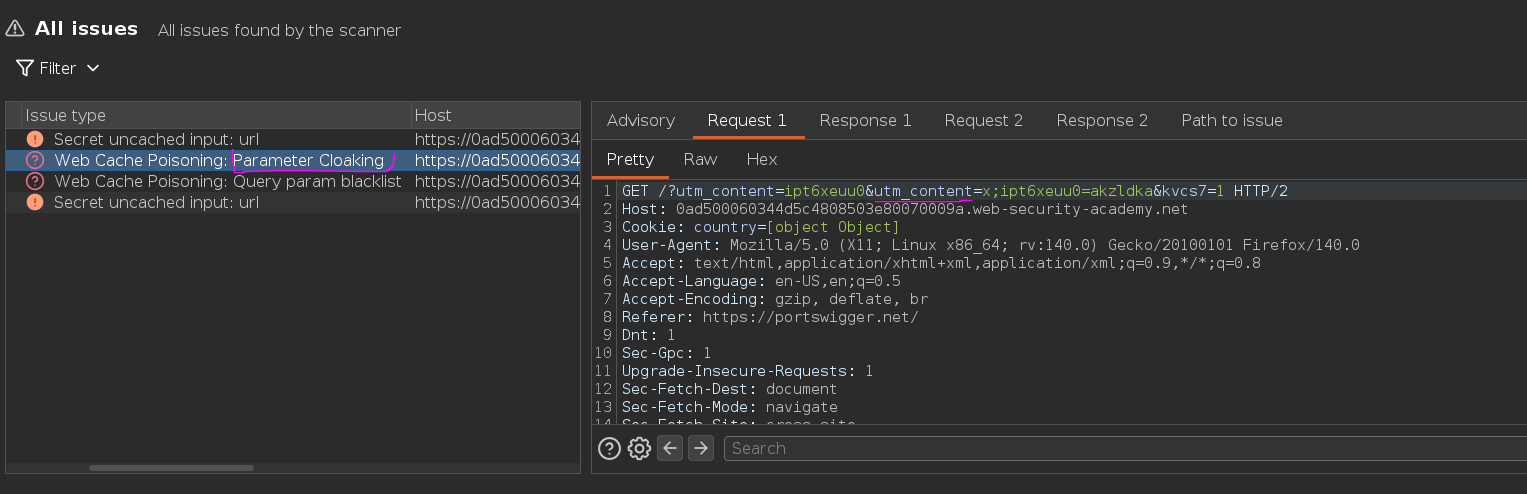This screenshot has width=1527, height=494.
Task: Click the severity icon of first Secret uncached input row
Action: 35,139
